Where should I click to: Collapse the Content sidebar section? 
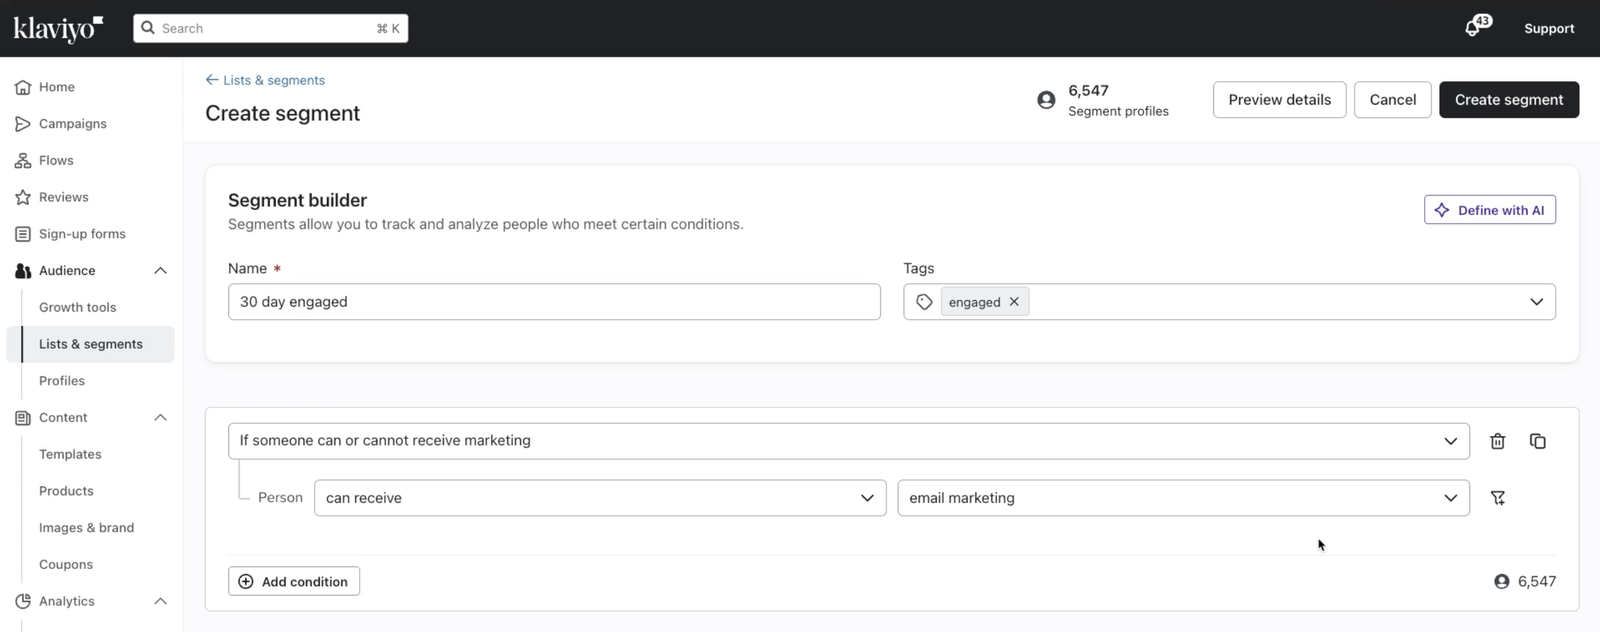click(160, 418)
